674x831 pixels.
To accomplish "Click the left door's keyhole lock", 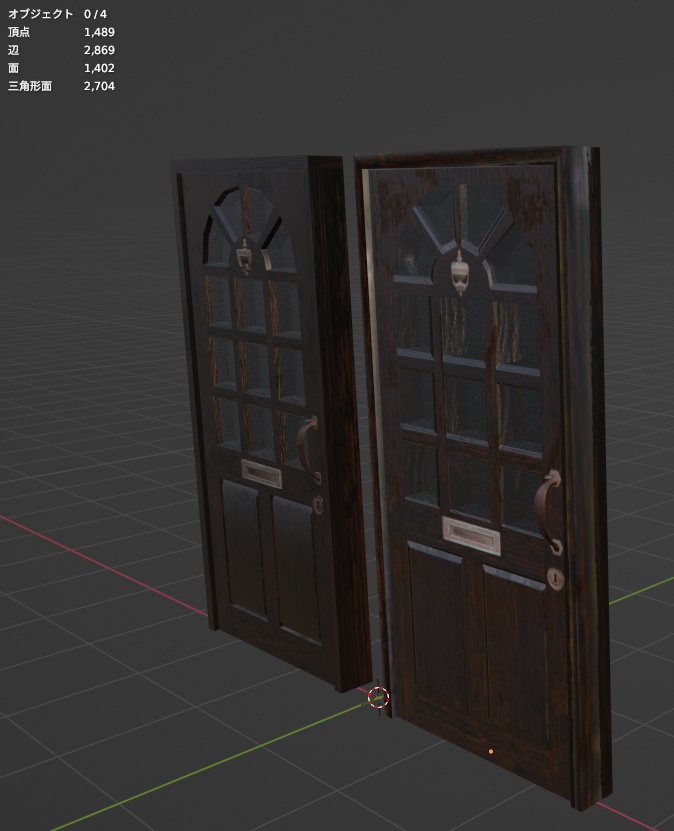I will (317, 505).
